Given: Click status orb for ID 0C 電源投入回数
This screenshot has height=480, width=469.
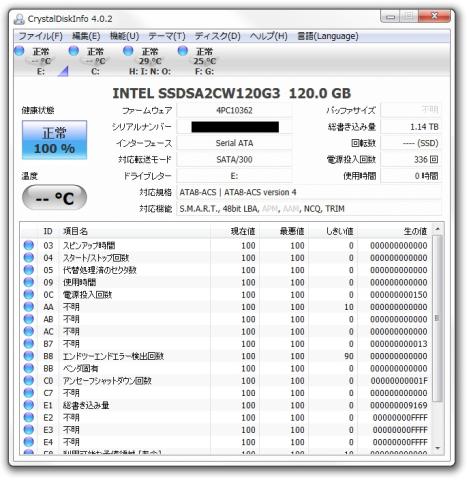Looking at the screenshot, I should click(29, 295).
